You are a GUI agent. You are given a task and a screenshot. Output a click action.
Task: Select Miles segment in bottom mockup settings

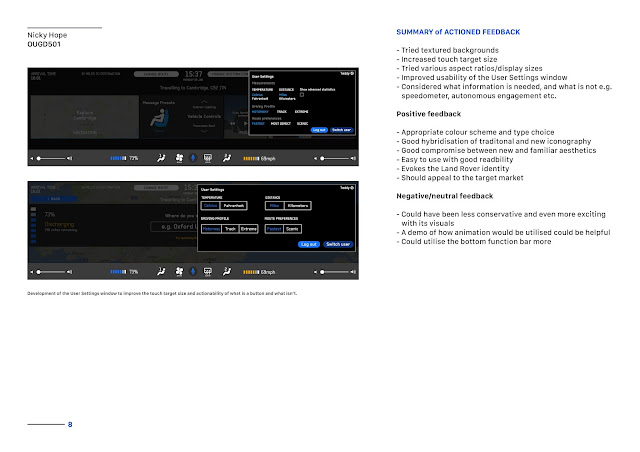tap(274, 206)
